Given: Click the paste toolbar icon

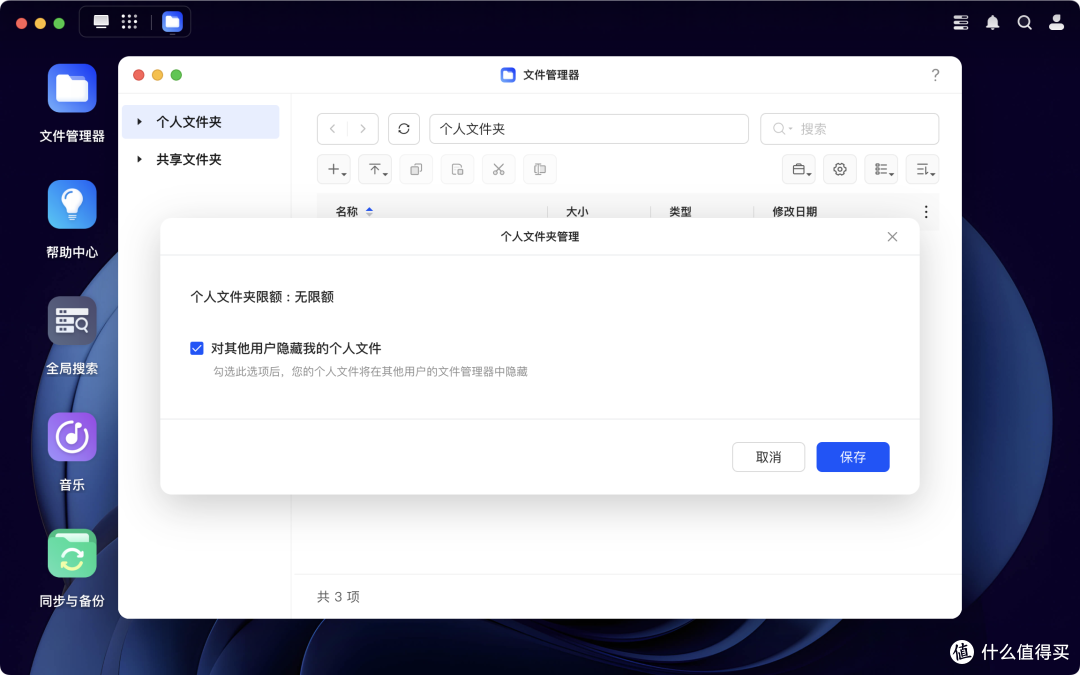Looking at the screenshot, I should (457, 169).
